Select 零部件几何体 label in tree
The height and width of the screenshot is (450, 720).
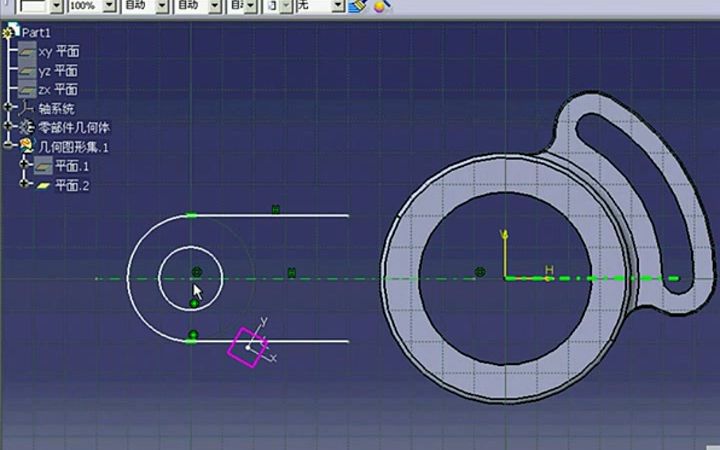74,128
